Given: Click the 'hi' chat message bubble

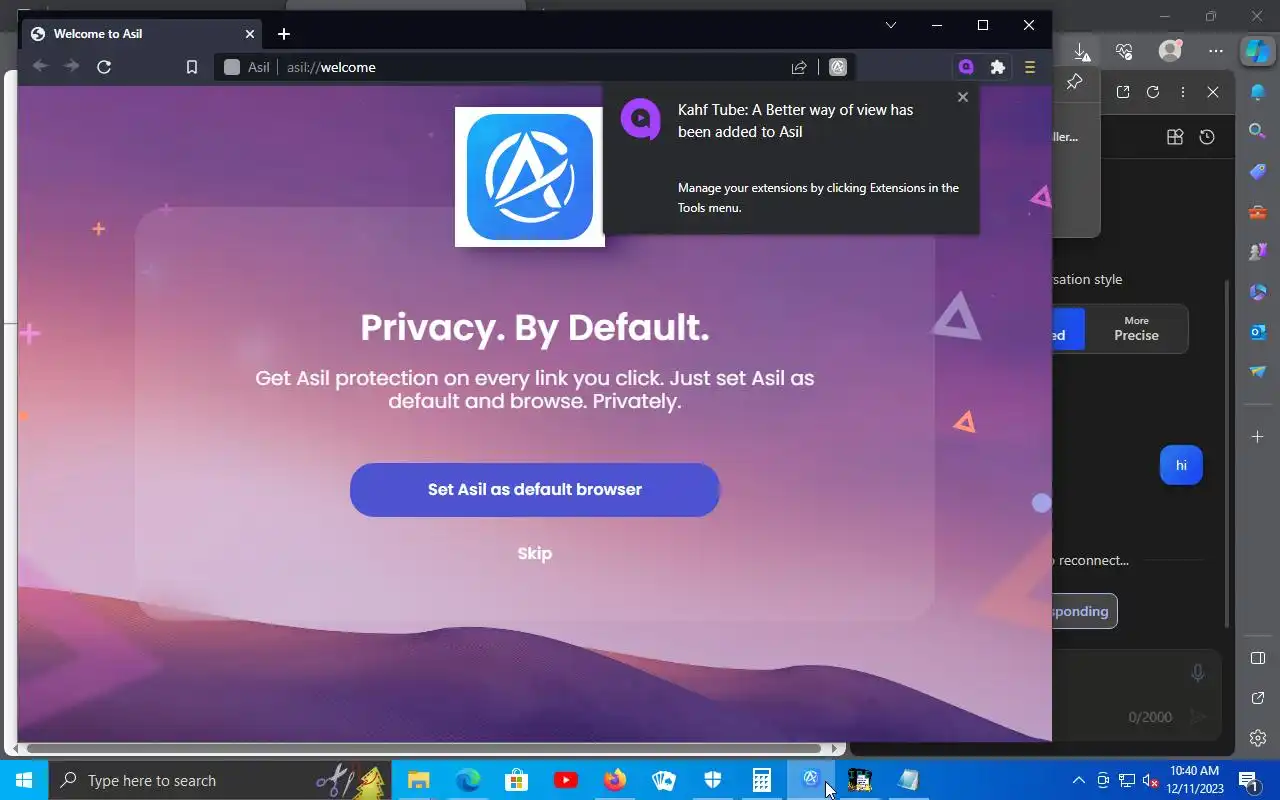Looking at the screenshot, I should 1181,465.
